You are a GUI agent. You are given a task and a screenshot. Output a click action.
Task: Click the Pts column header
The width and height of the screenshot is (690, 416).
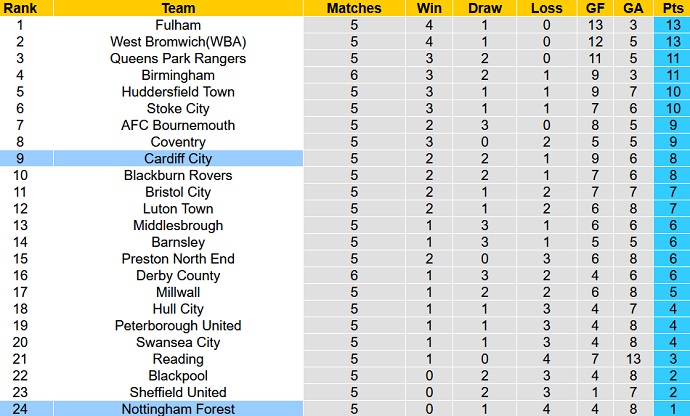(x=672, y=8)
